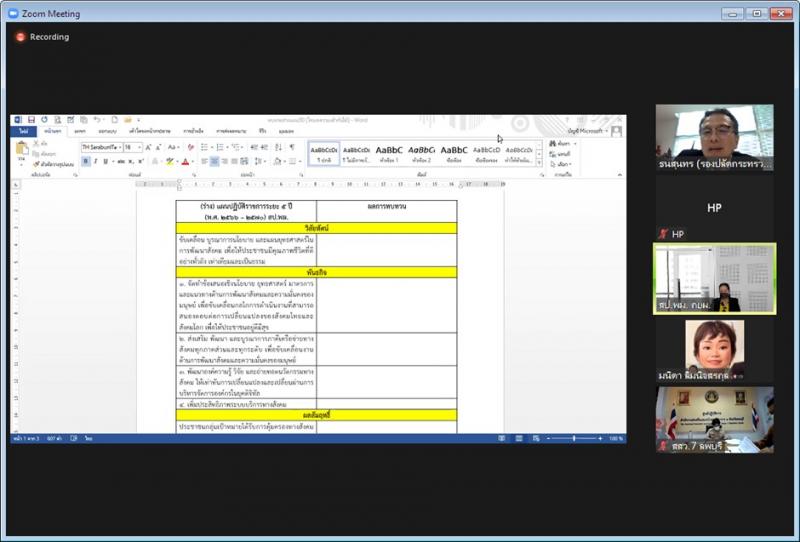Open the Paste options arrow below clipboard
The width and height of the screenshot is (800, 542).
[x=21, y=164]
